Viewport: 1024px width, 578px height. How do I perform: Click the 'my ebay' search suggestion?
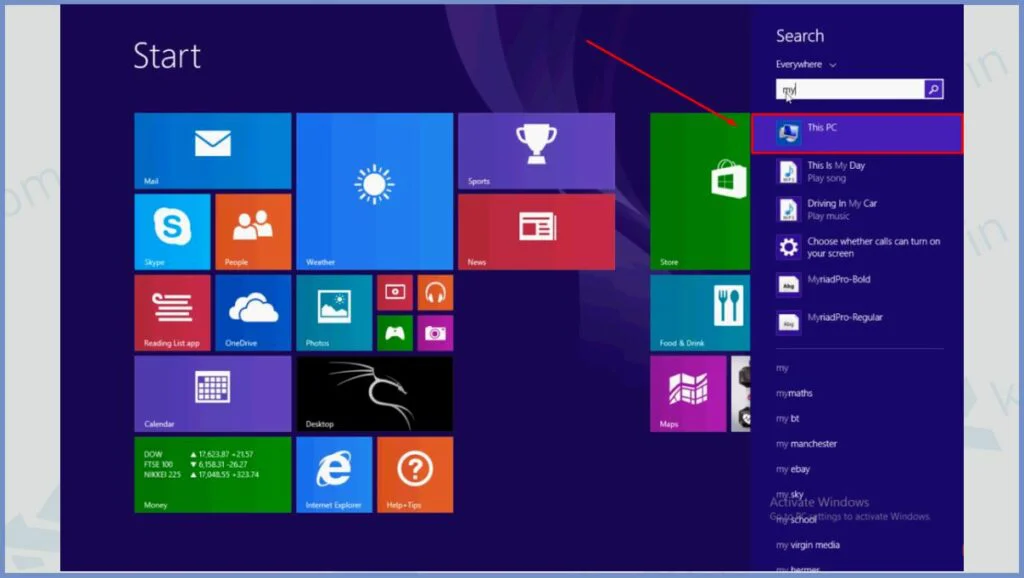pos(793,469)
